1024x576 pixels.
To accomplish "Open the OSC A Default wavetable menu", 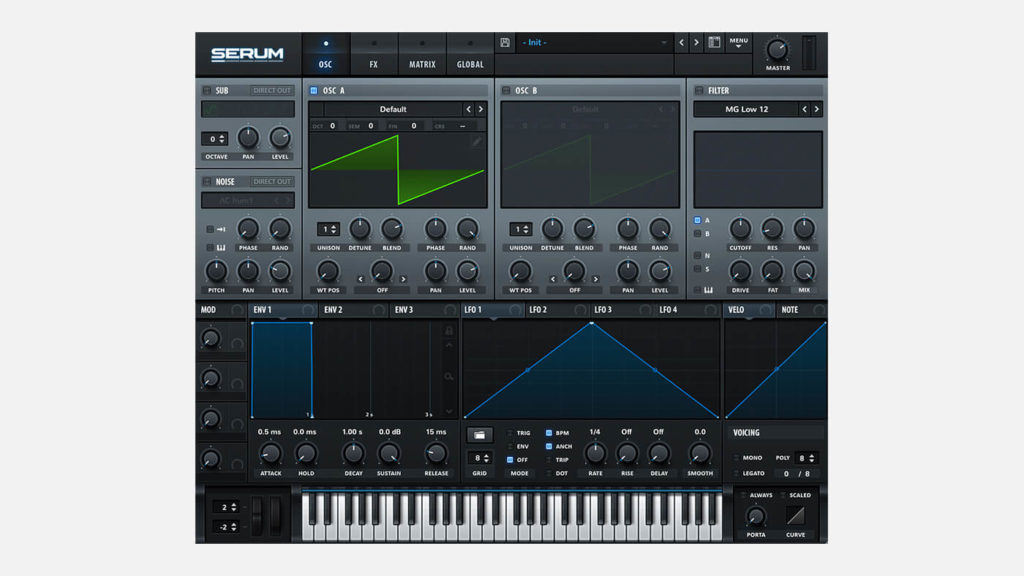I will [392, 109].
